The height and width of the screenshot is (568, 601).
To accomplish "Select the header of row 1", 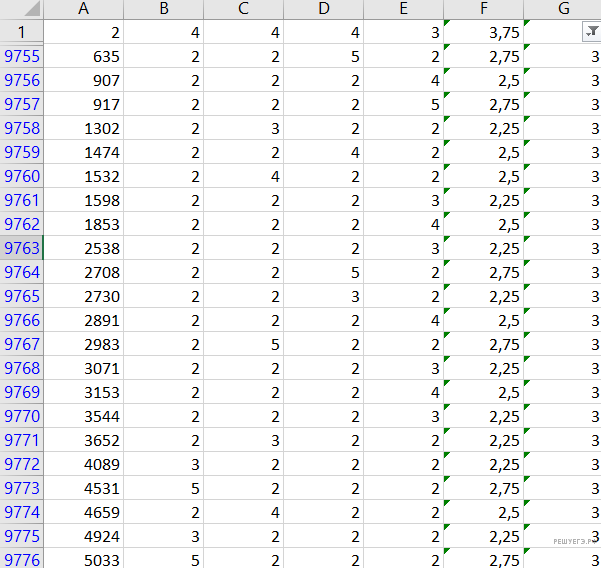I will (x=21, y=32).
